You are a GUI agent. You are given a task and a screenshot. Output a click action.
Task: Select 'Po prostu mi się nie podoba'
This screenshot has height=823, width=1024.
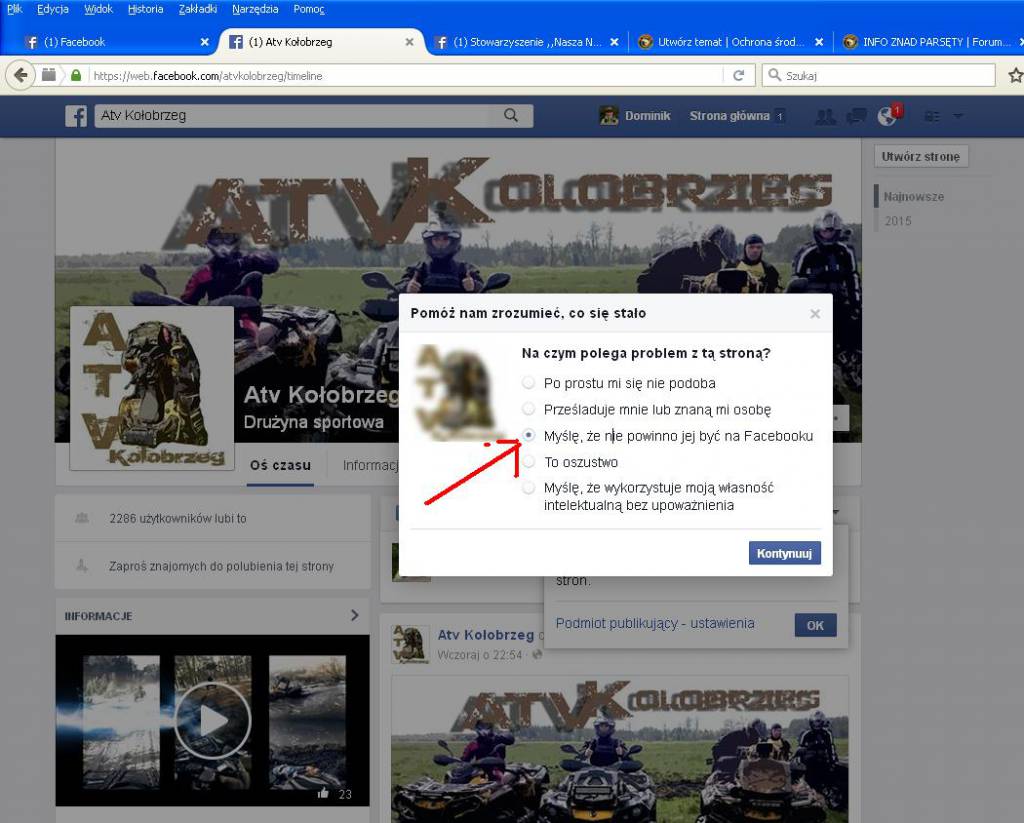528,383
